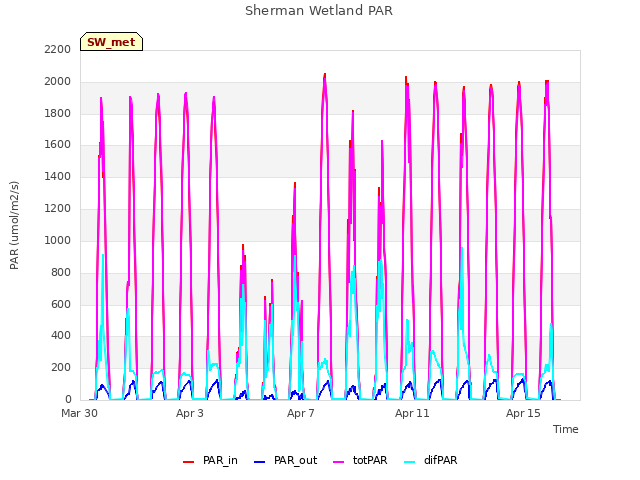This screenshot has width=640, height=480.
Task: Click the 0 y-axis tick label
Action: (x=68, y=399)
